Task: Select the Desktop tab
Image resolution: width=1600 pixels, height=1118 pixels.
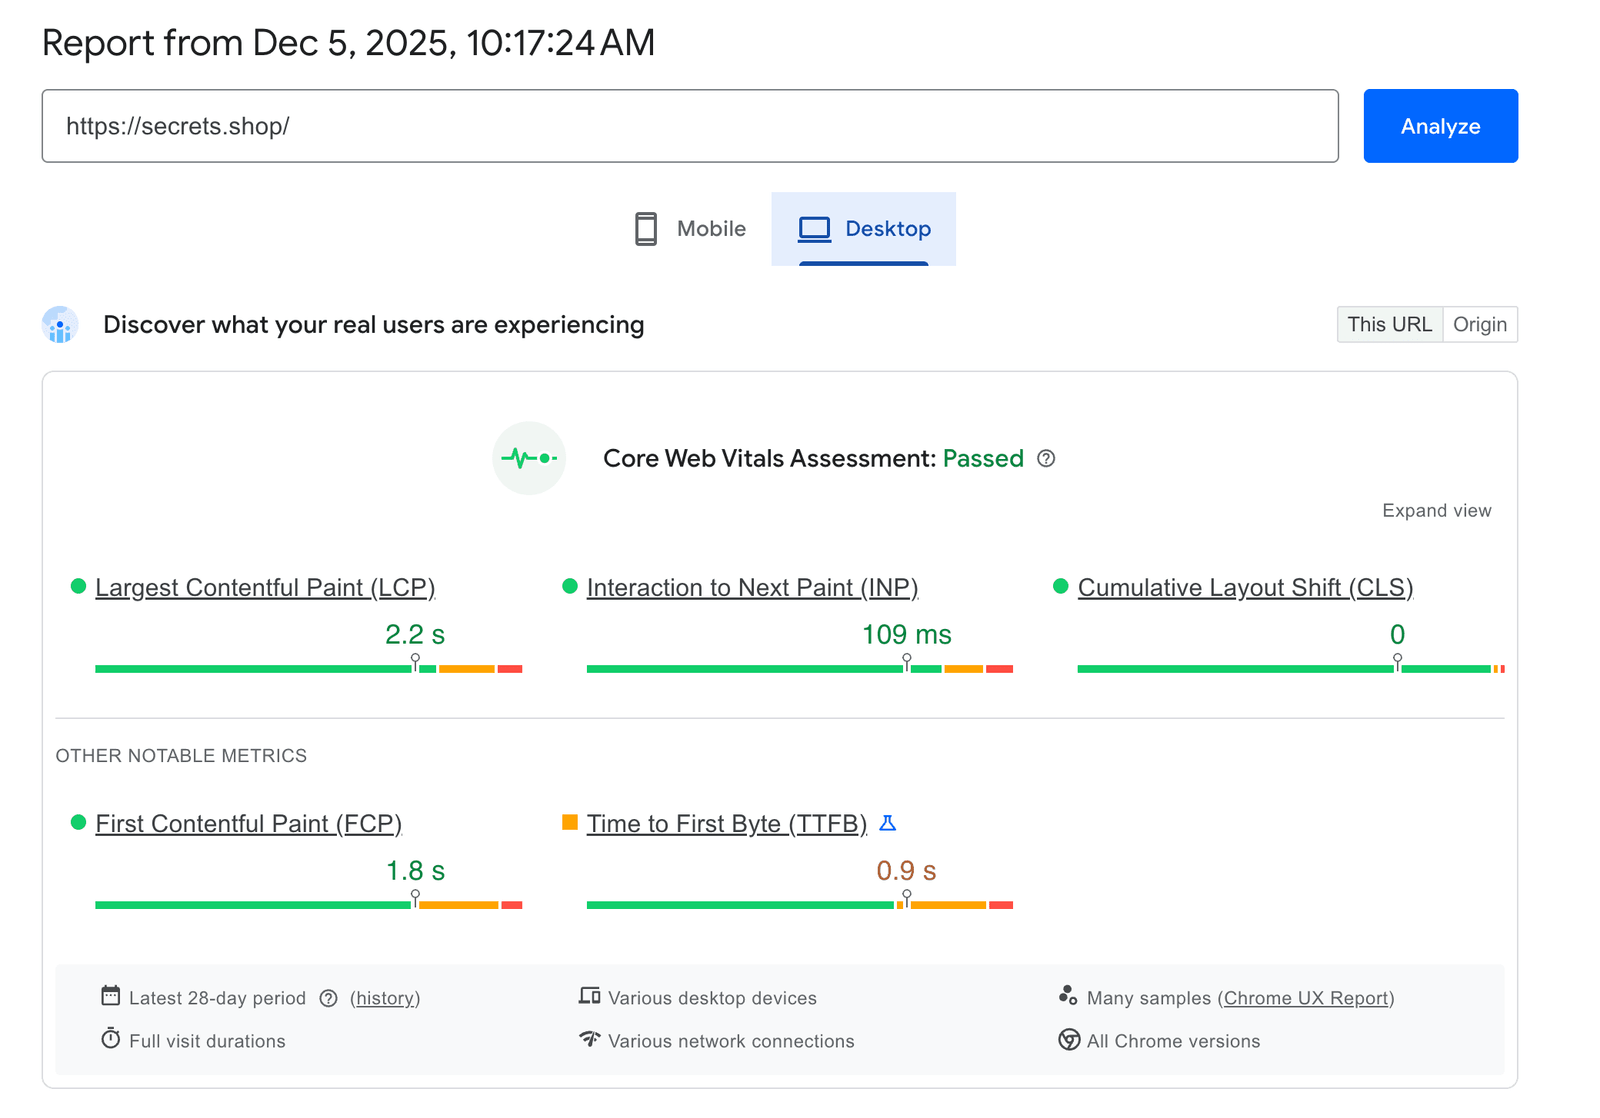Action: click(864, 229)
